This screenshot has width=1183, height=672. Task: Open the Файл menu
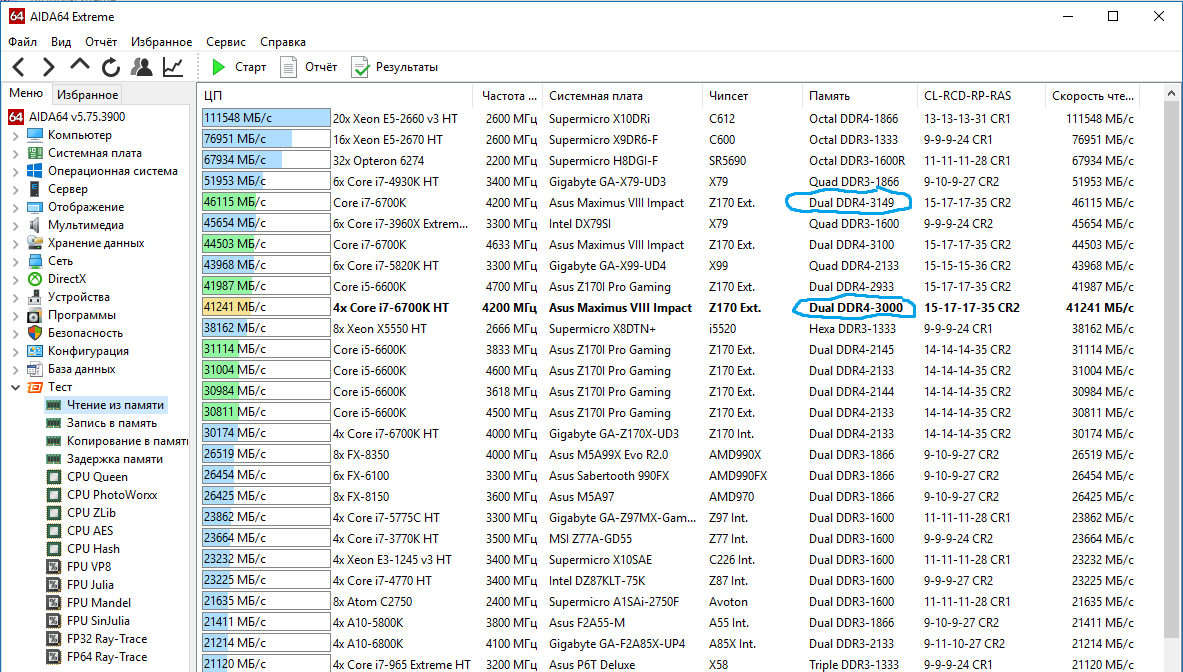click(x=23, y=41)
